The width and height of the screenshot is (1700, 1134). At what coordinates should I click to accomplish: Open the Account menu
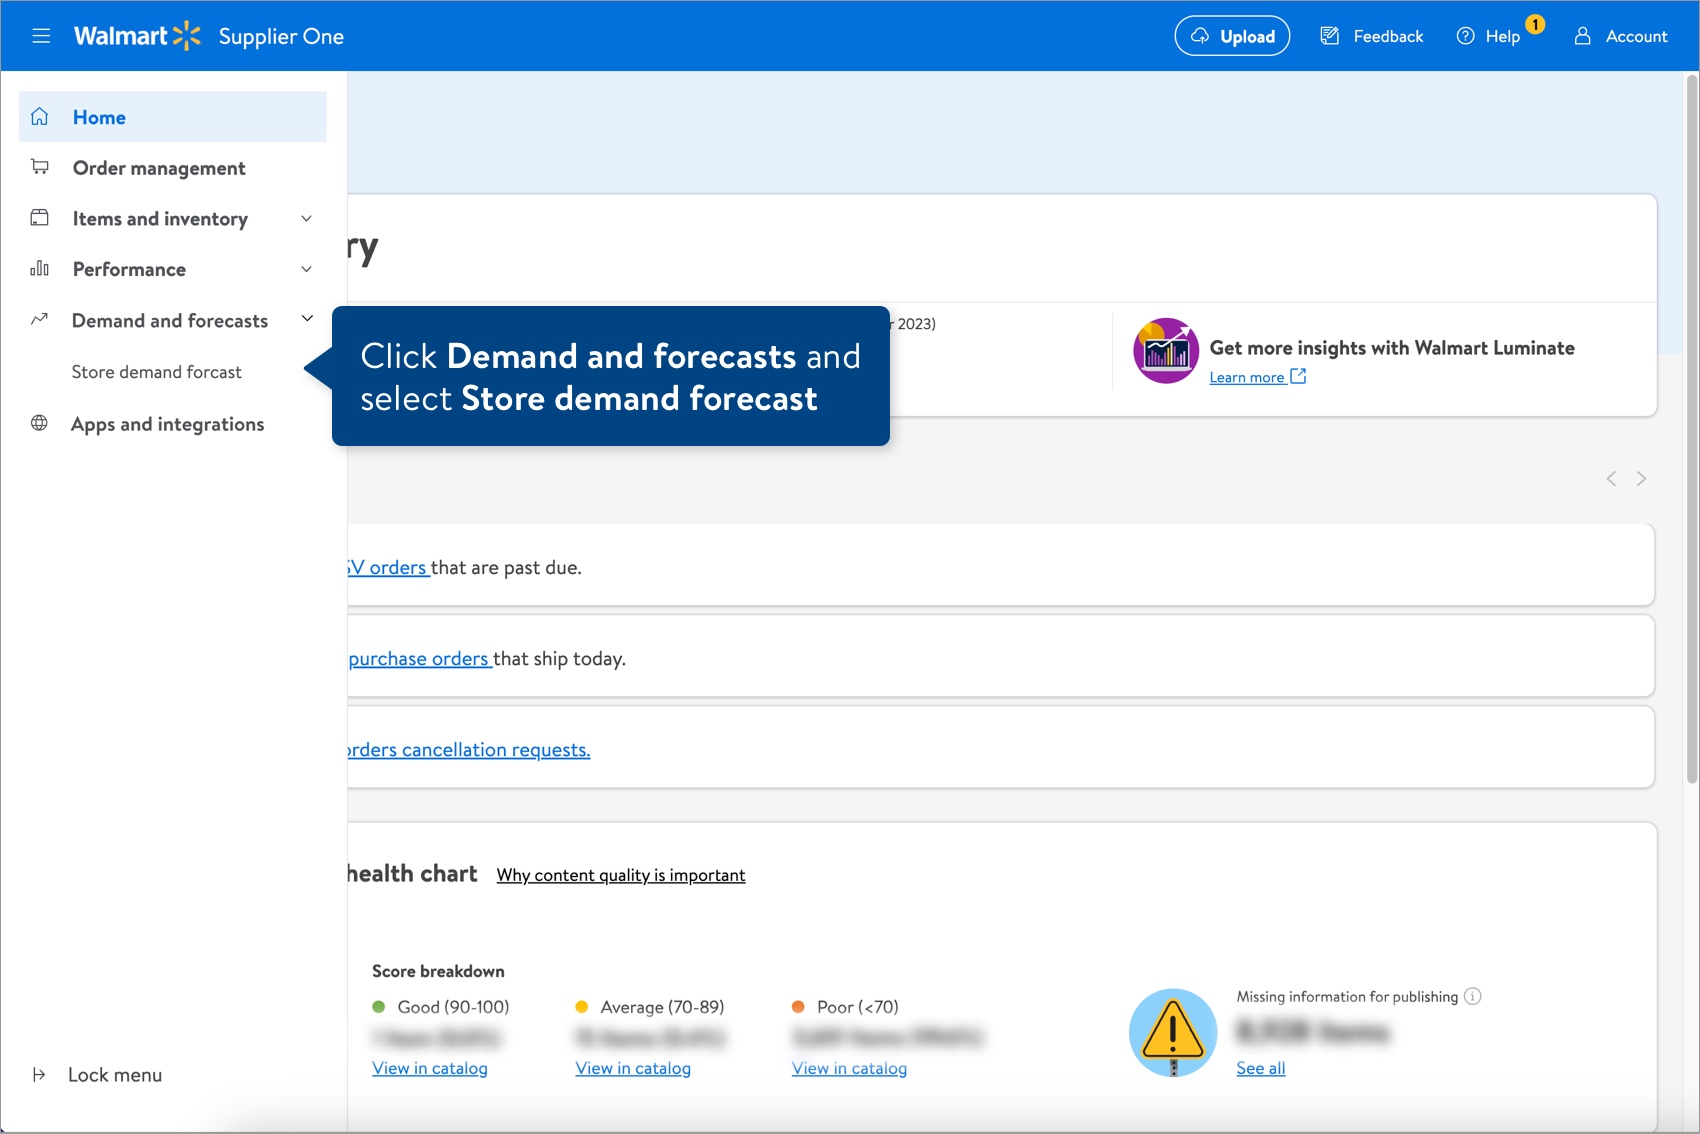tap(1620, 36)
